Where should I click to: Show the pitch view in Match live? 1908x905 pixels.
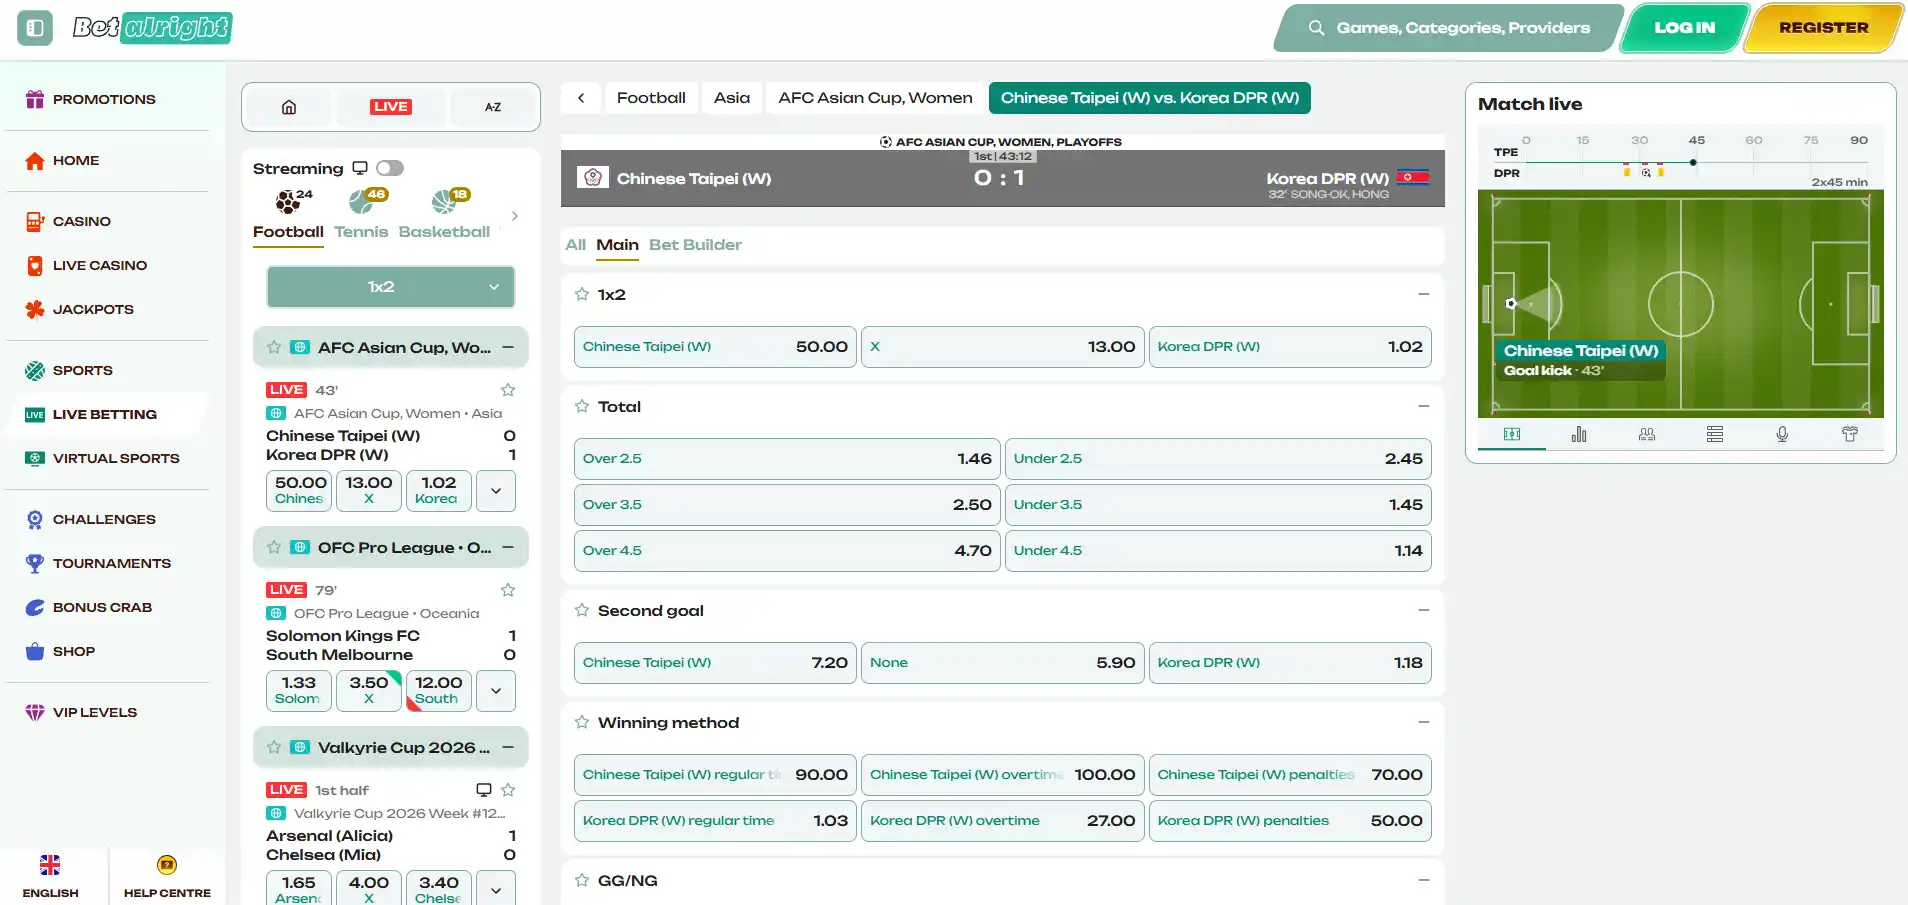(x=1512, y=434)
